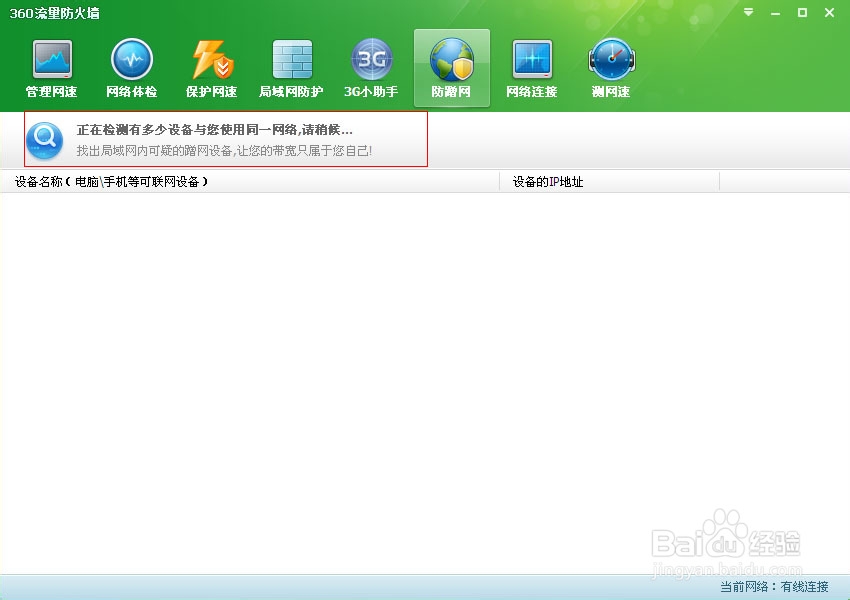Screen dimensions: 850x600
Task: Select the 保护网速 lightning shield icon
Action: click(211, 69)
